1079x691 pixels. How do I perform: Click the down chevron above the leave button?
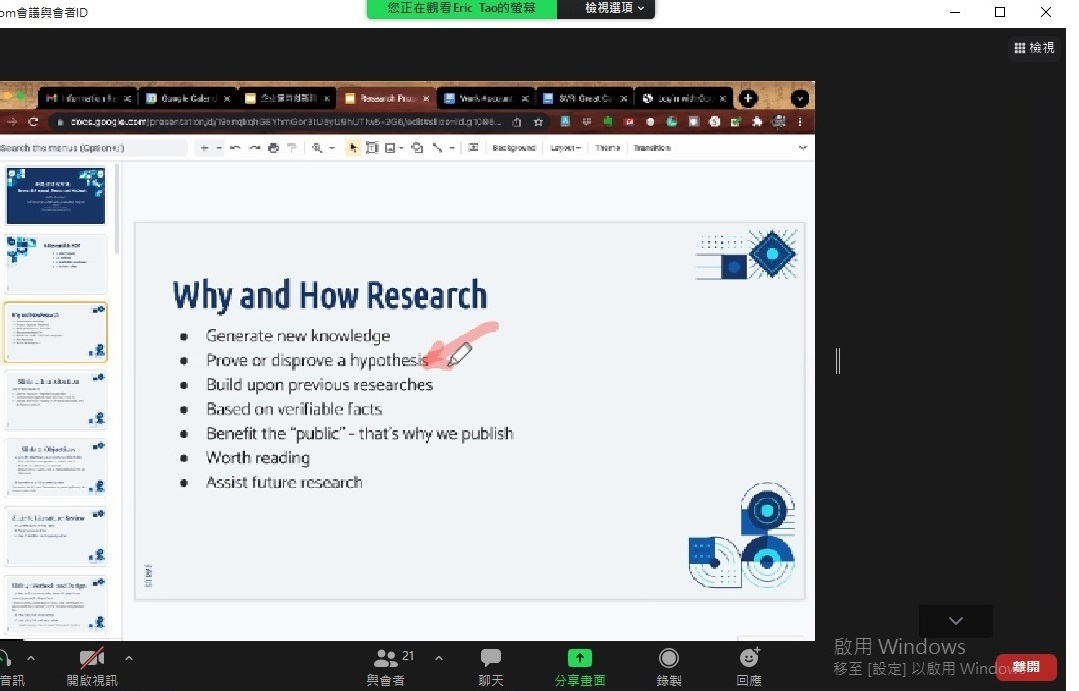(x=955, y=621)
